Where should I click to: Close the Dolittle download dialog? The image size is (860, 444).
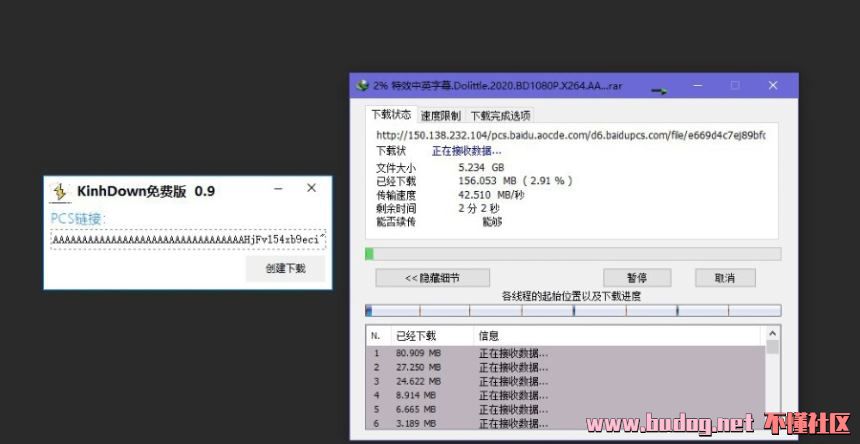pyautogui.click(x=774, y=86)
